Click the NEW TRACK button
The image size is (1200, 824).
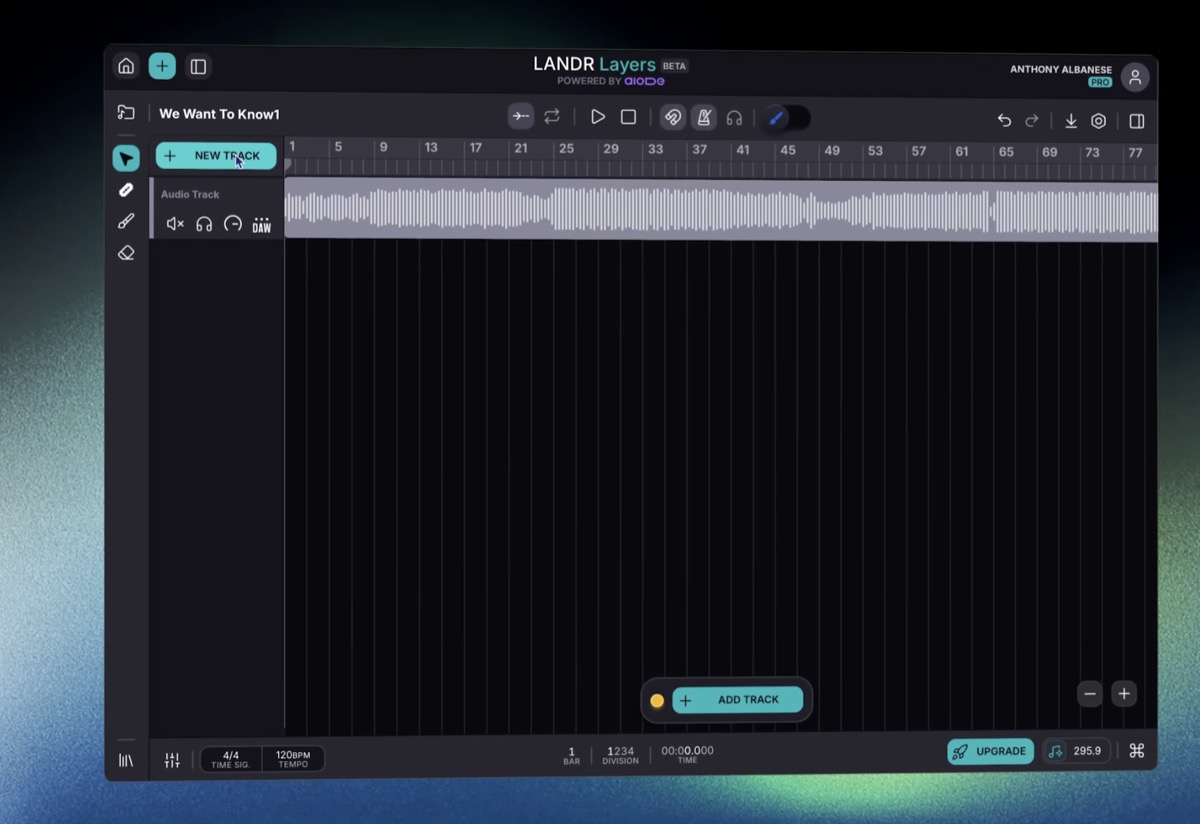point(216,156)
